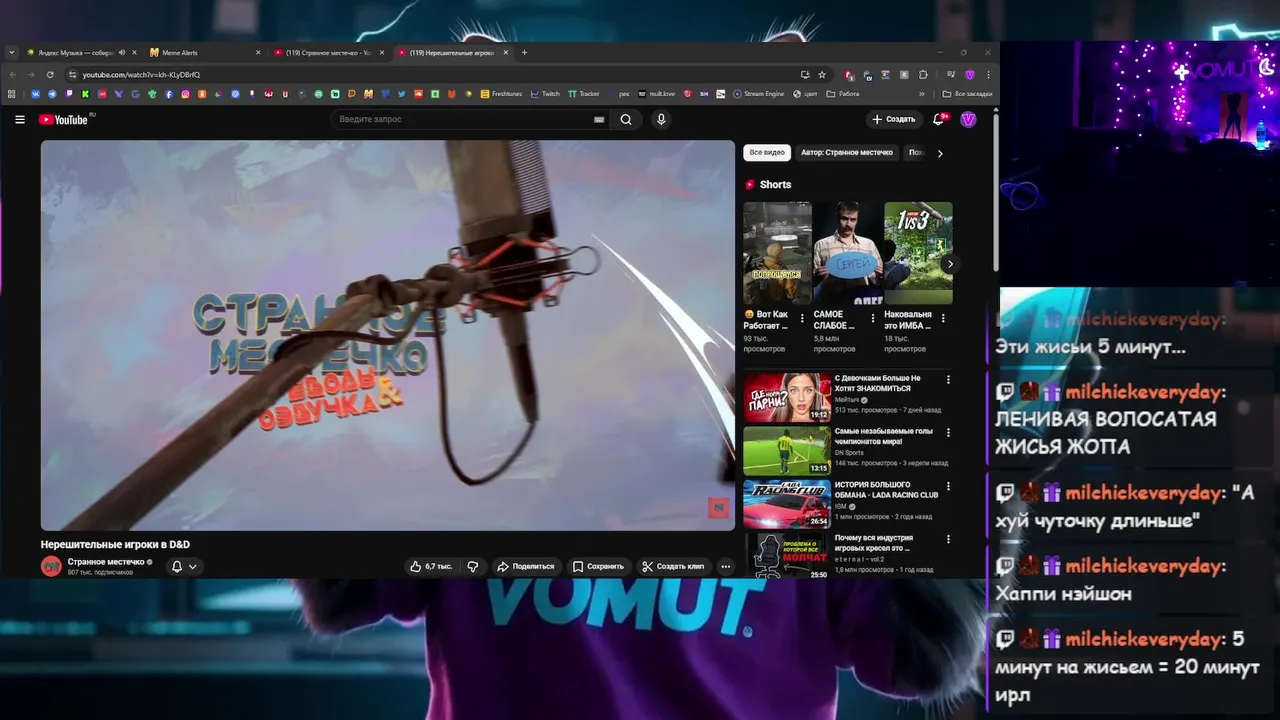The image size is (1280, 720).
Task: Open Странное местечко channel name link
Action: 107,562
